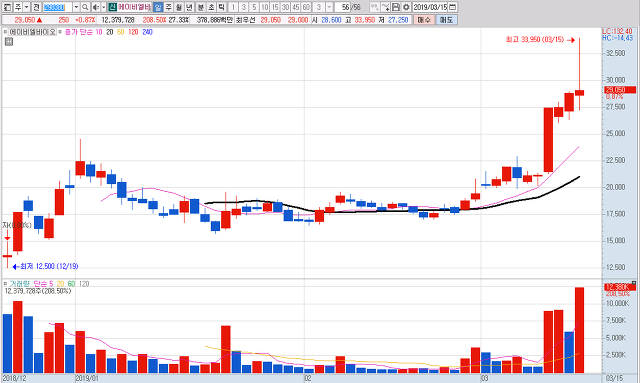640x383 pixels.
Task: Click the small square before 에이비엘바이오 legend
Action: click(x=5, y=32)
